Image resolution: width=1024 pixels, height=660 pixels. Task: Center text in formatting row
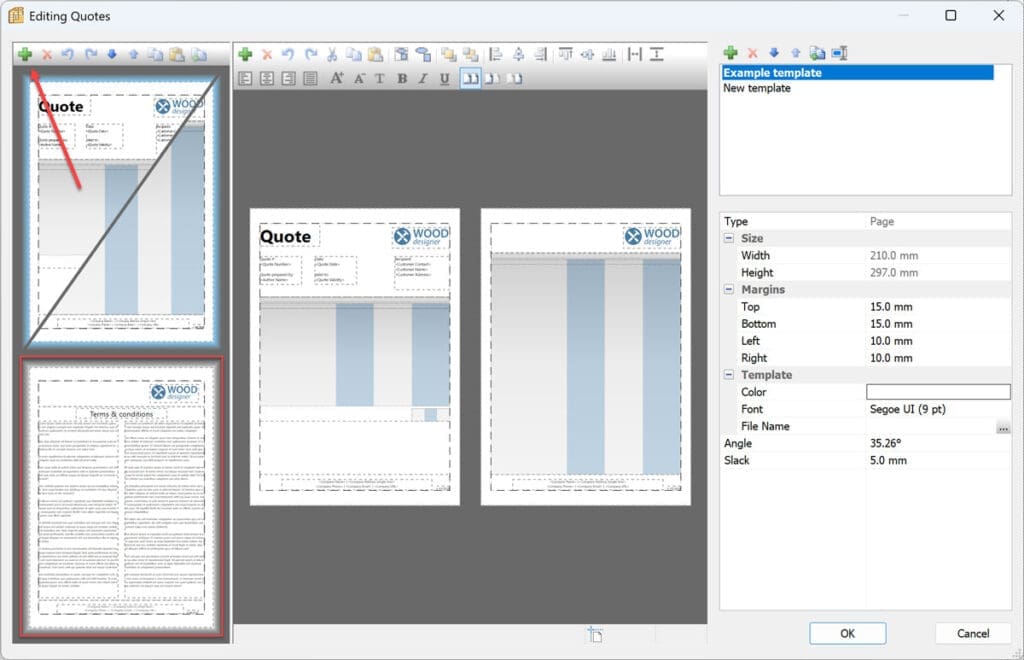267,79
